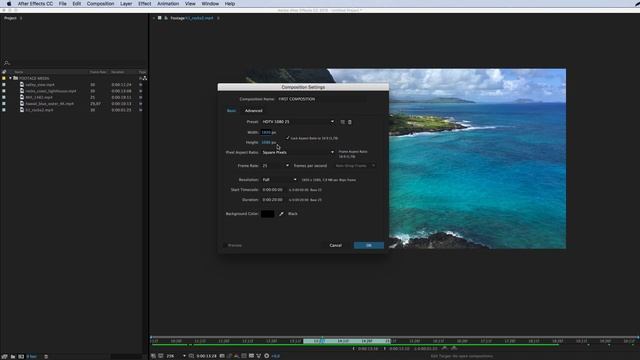Screen dimensions: 640x360
Task: Click the Interpret Footage icon at panel bottom
Action: [4, 356]
